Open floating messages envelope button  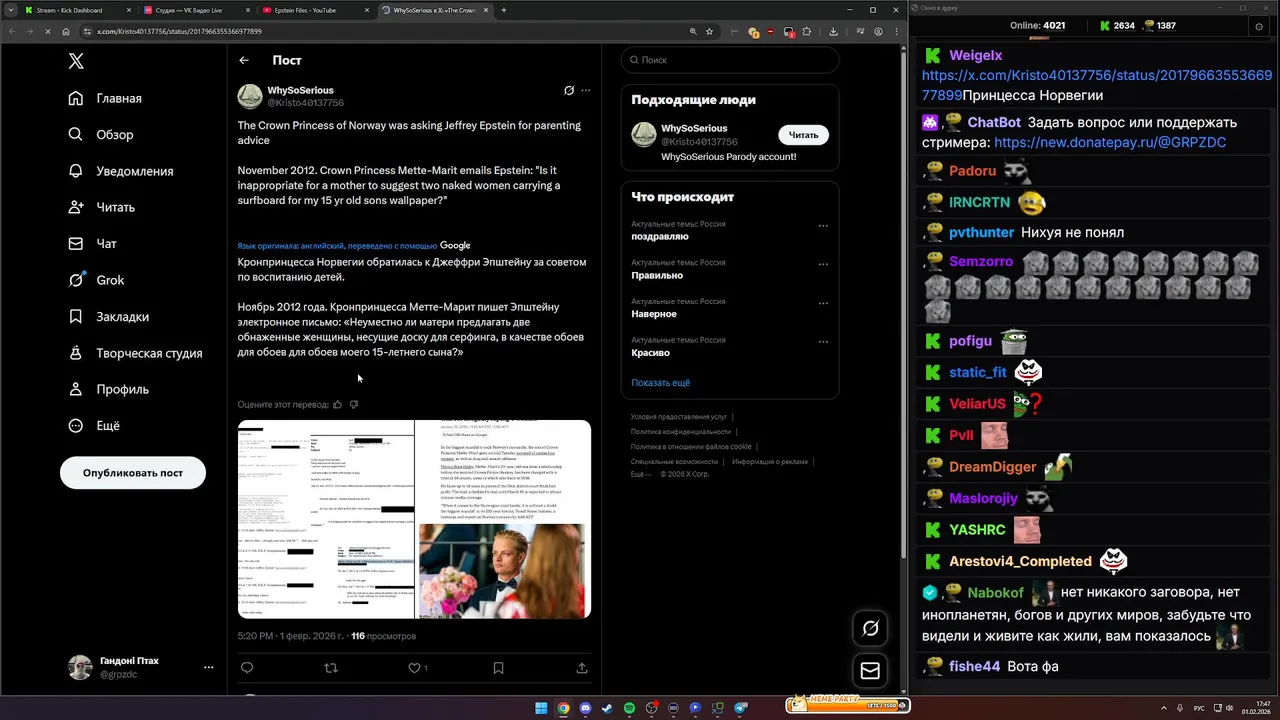(x=870, y=671)
